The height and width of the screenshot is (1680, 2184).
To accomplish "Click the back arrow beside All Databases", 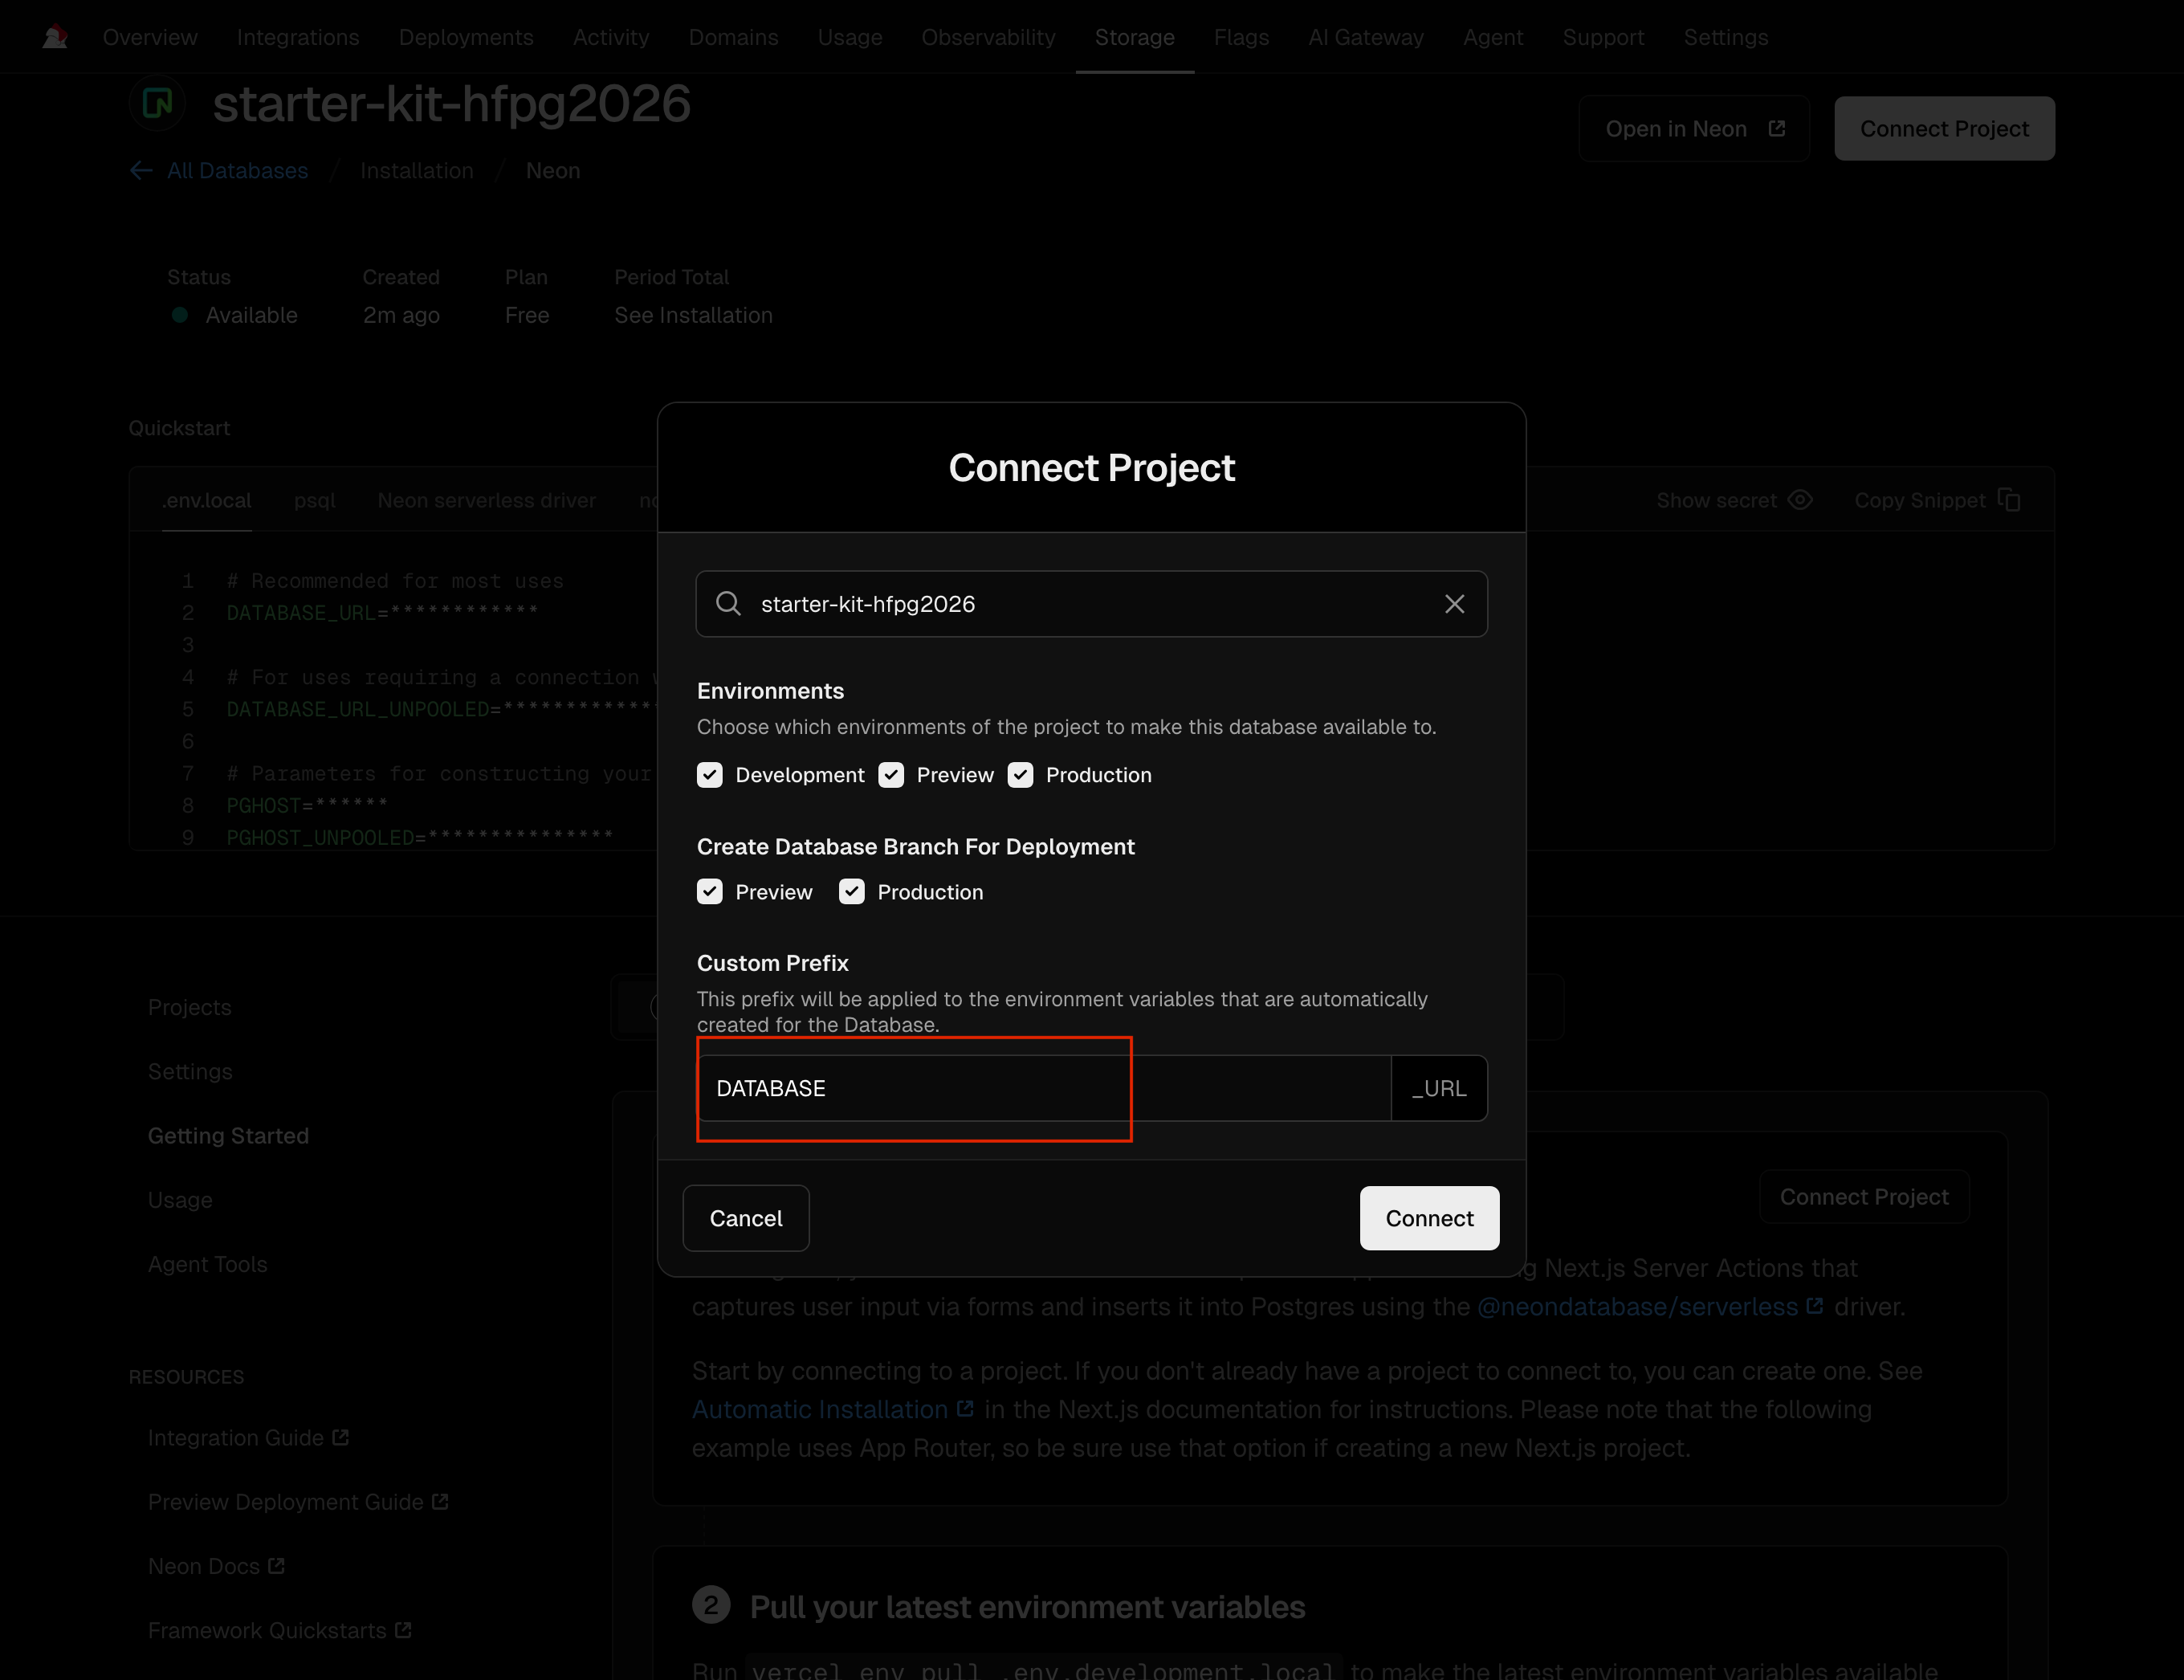I will [141, 171].
